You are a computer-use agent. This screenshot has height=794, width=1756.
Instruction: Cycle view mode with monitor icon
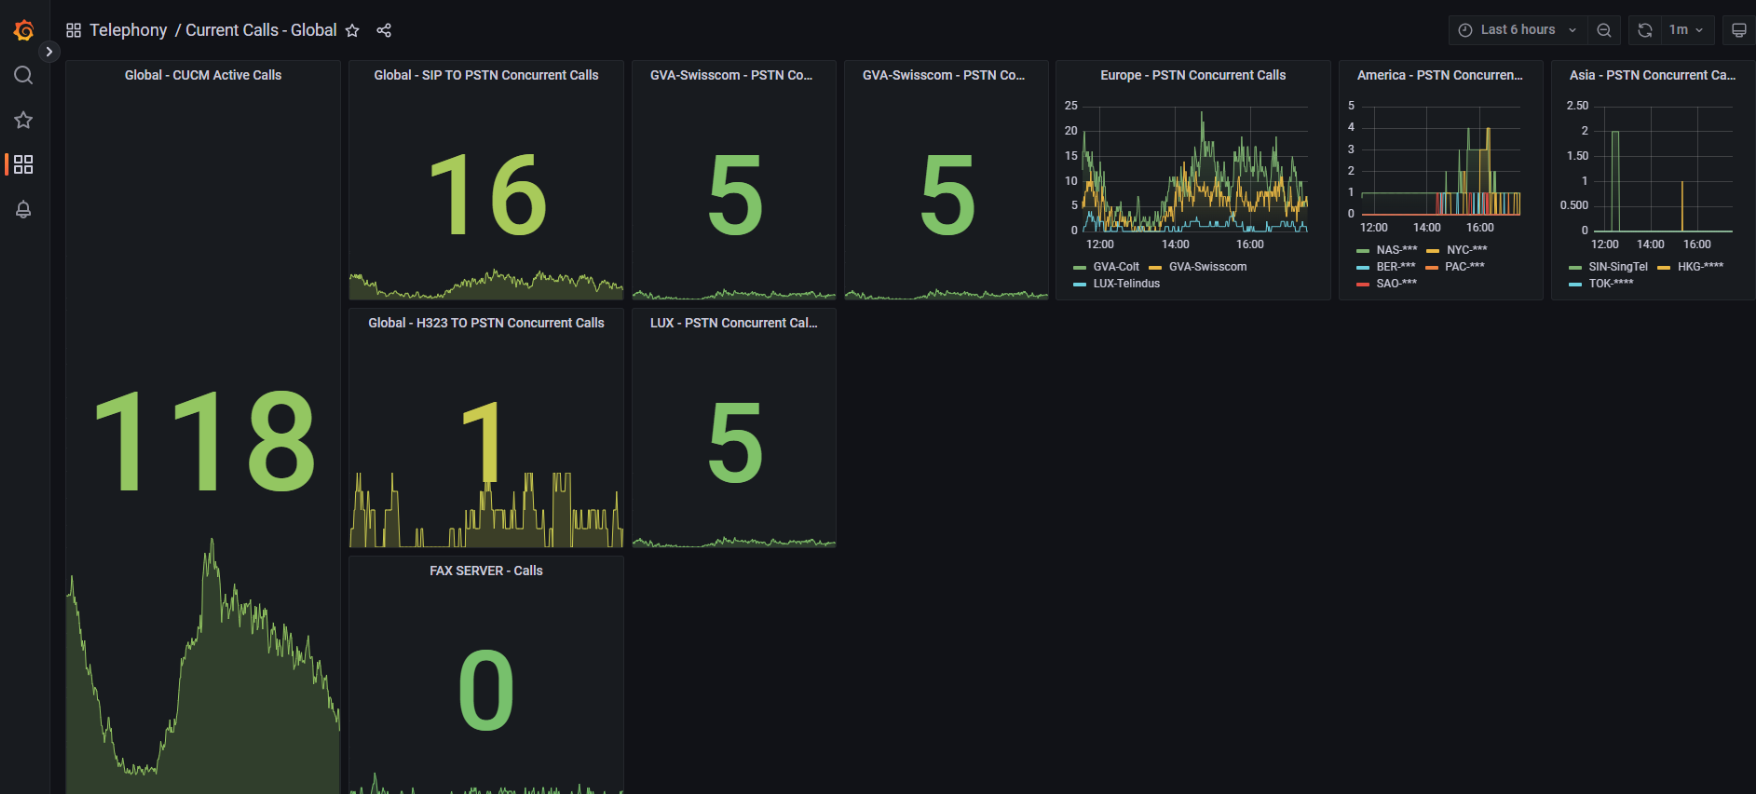point(1739,30)
